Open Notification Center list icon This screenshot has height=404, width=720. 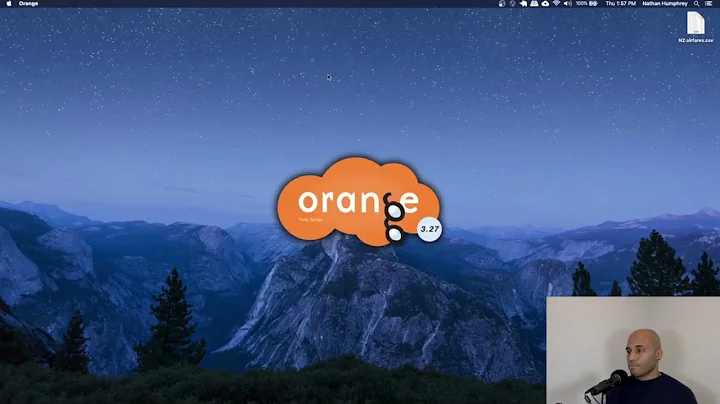pyautogui.click(x=709, y=3)
